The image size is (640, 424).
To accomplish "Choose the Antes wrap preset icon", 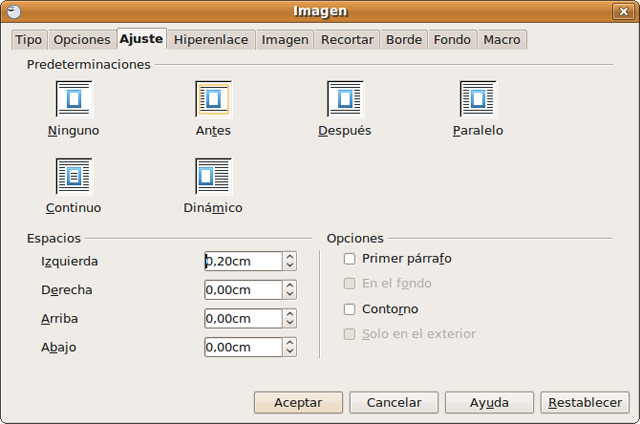I will tap(213, 99).
